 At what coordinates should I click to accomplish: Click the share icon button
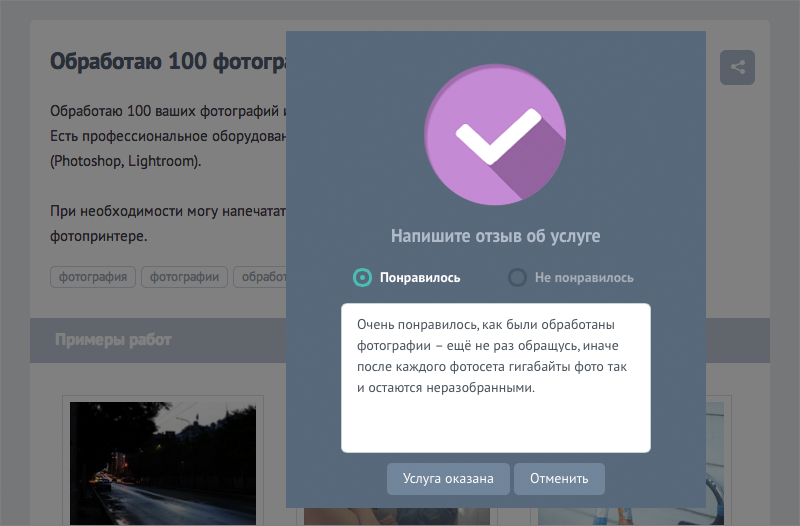737,67
